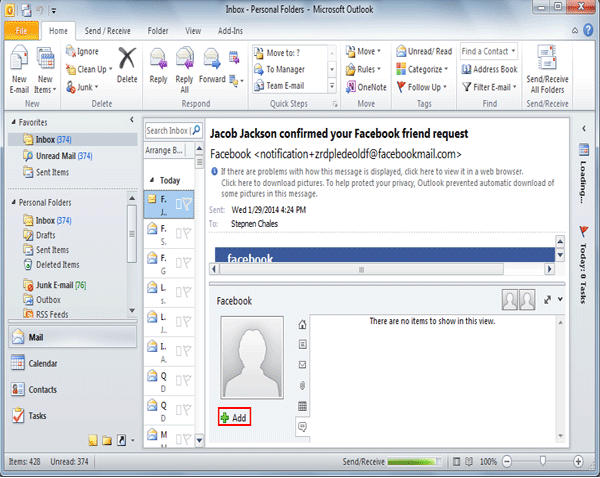Open the Folder List shortcut icon
The image size is (600, 478).
coord(107,440)
